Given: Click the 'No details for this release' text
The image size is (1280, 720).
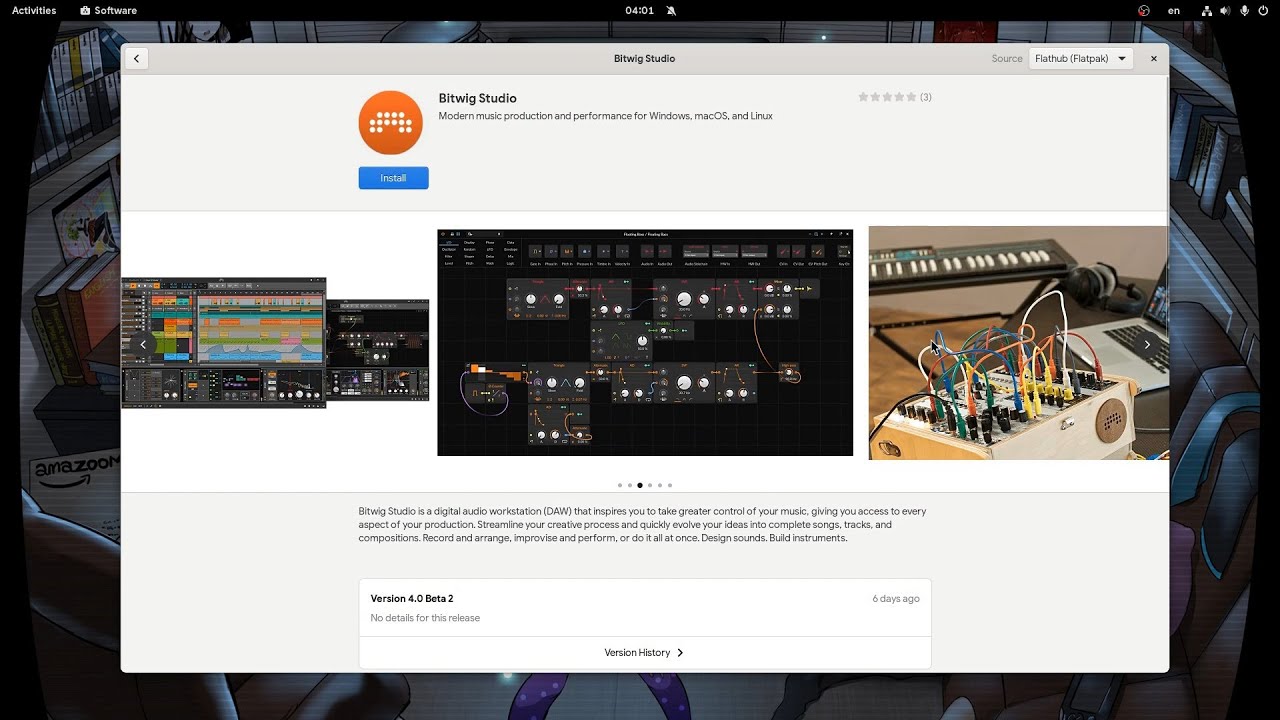Looking at the screenshot, I should click(x=425, y=618).
